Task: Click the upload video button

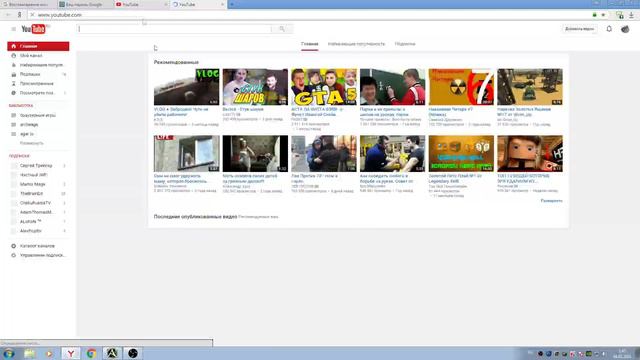Action: (x=580, y=29)
